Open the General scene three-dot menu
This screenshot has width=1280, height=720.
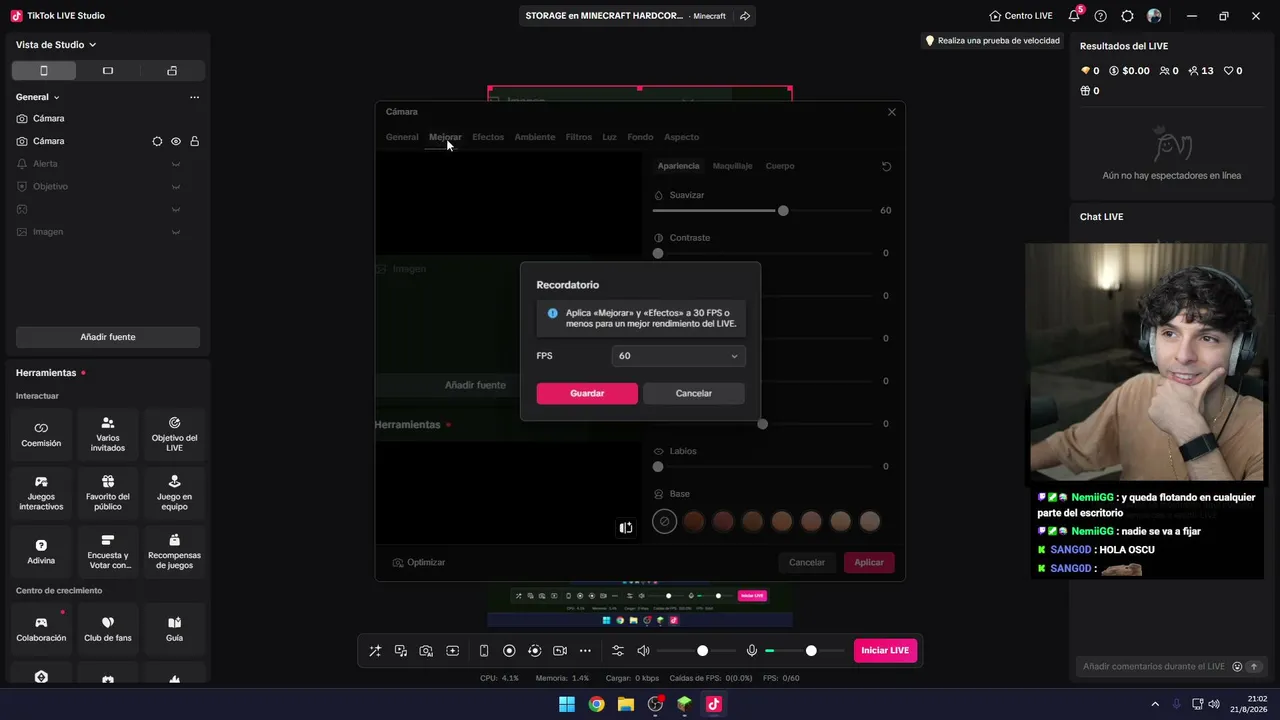tap(194, 97)
